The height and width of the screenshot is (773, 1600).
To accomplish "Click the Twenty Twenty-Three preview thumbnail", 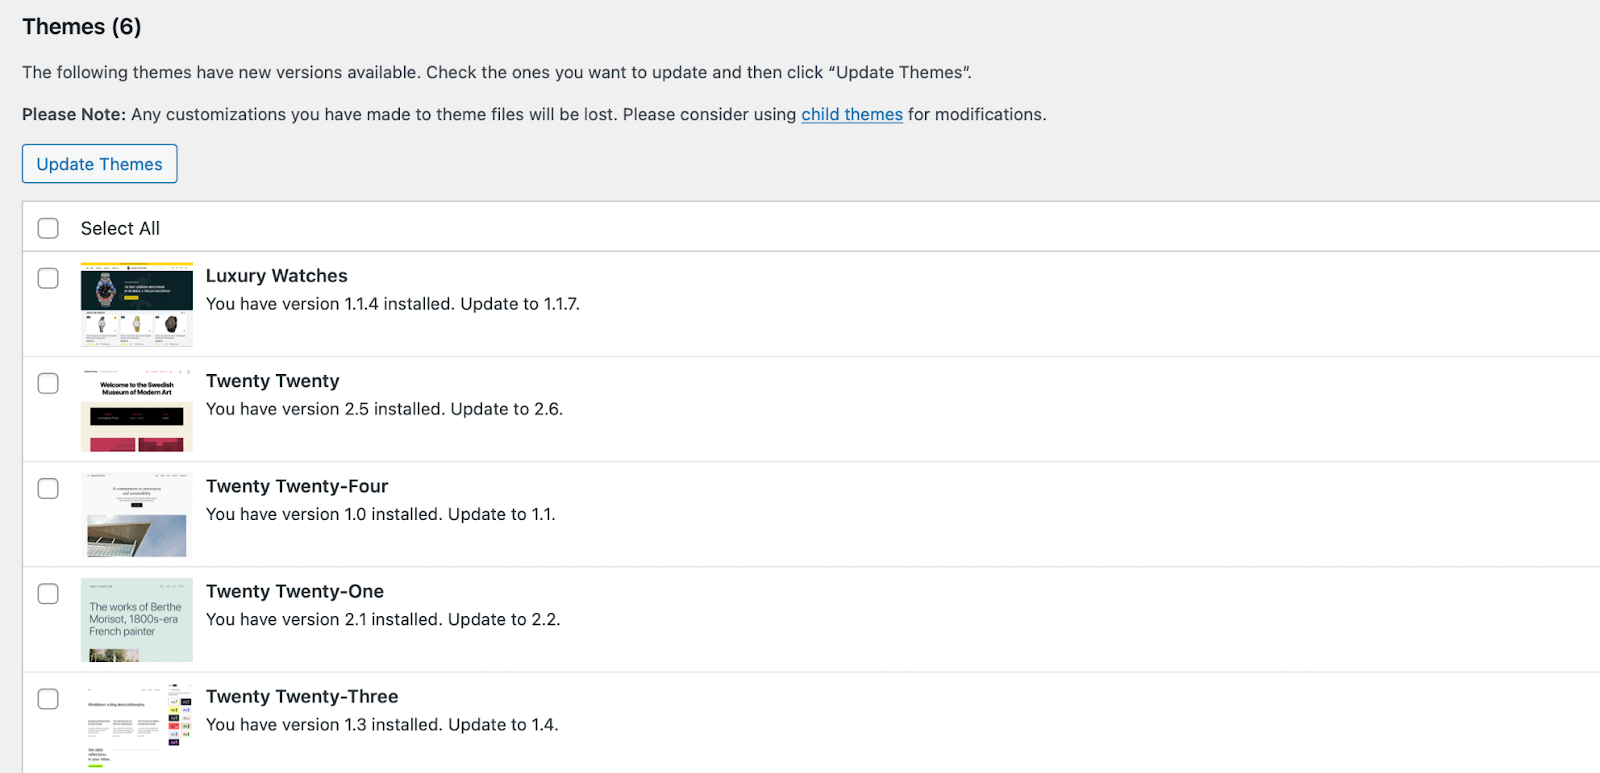I will point(136,724).
